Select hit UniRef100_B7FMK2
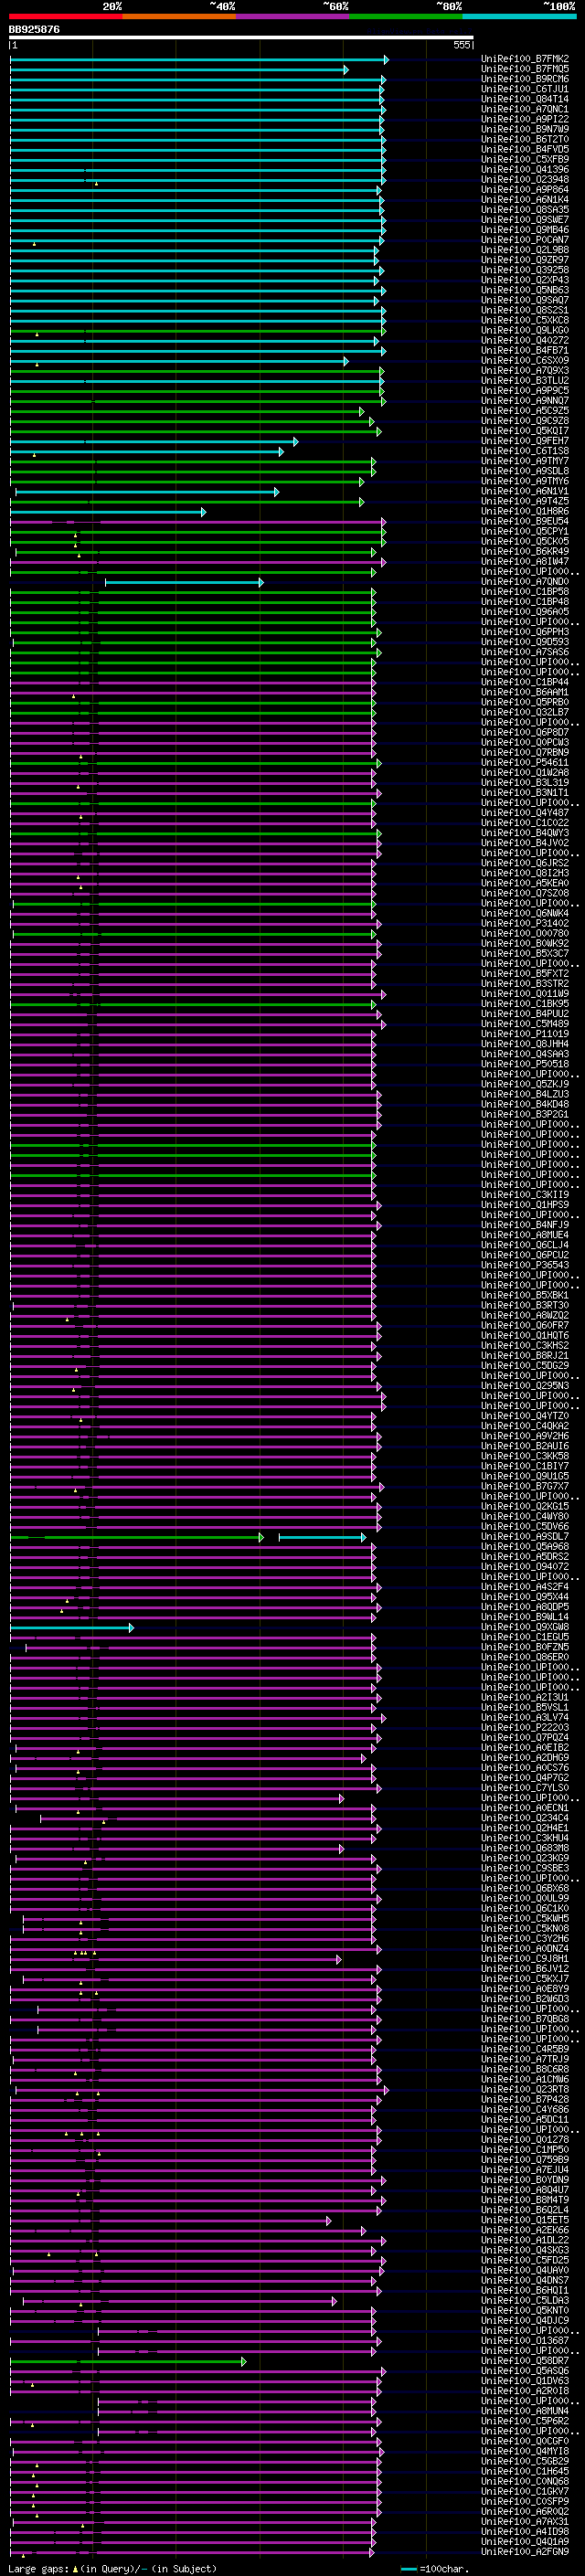 [x=525, y=59]
